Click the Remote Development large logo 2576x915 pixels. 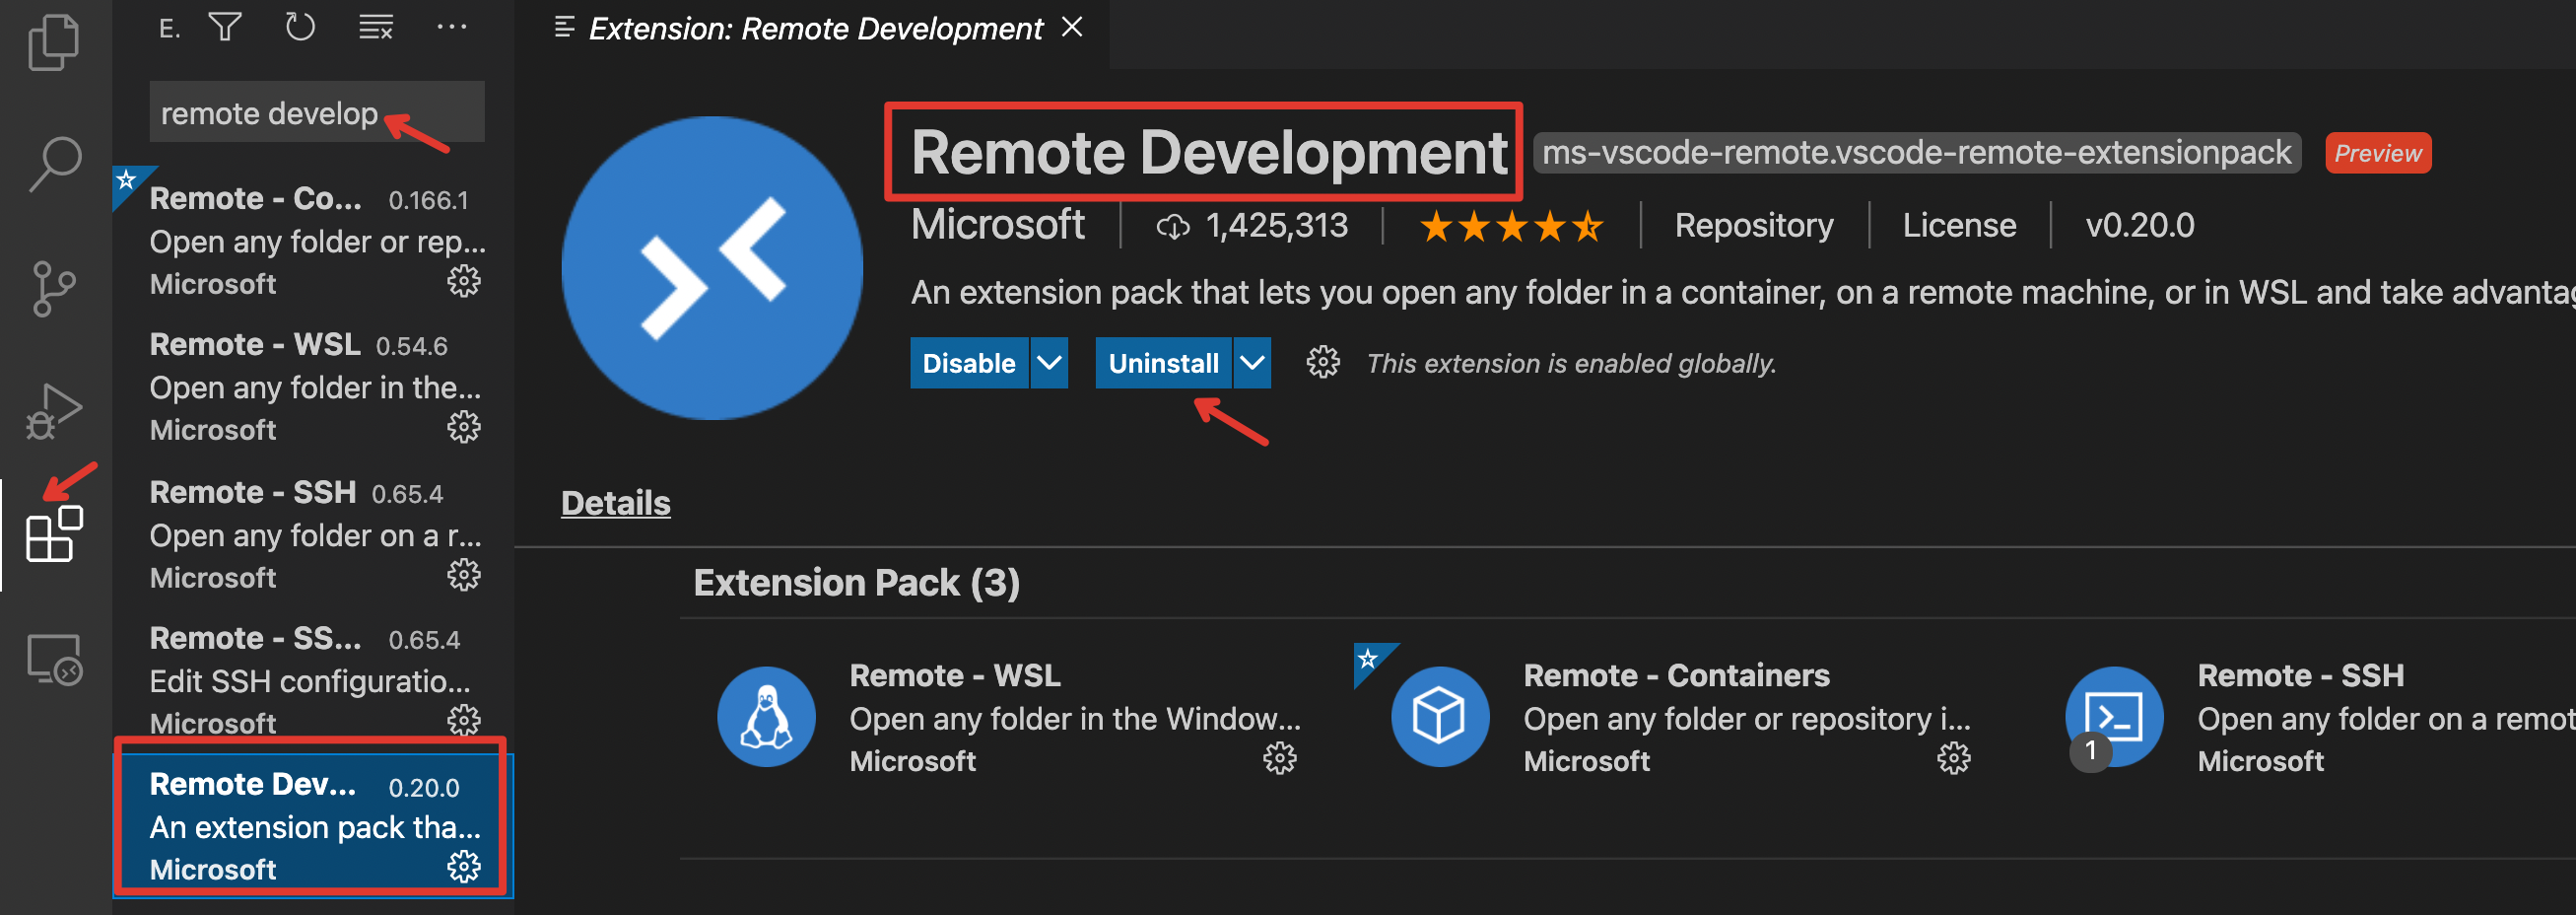tap(712, 268)
